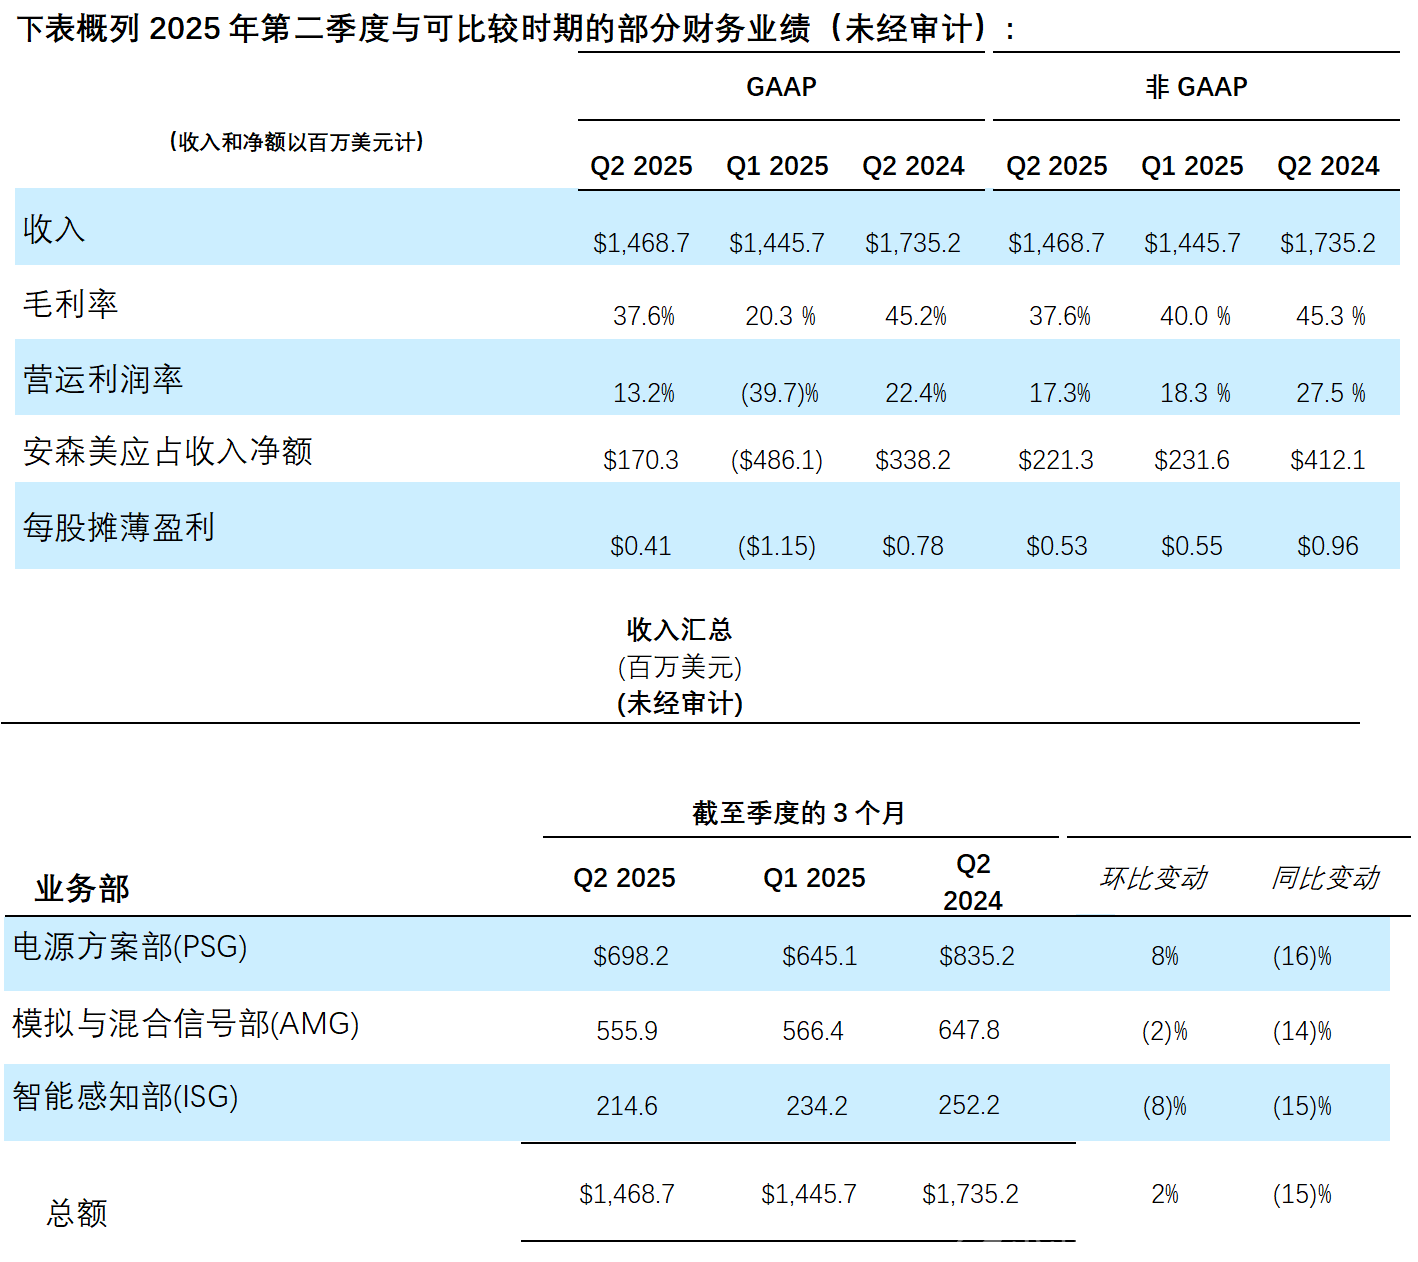Select ISG revenue '214.6'

pyautogui.click(x=627, y=1106)
